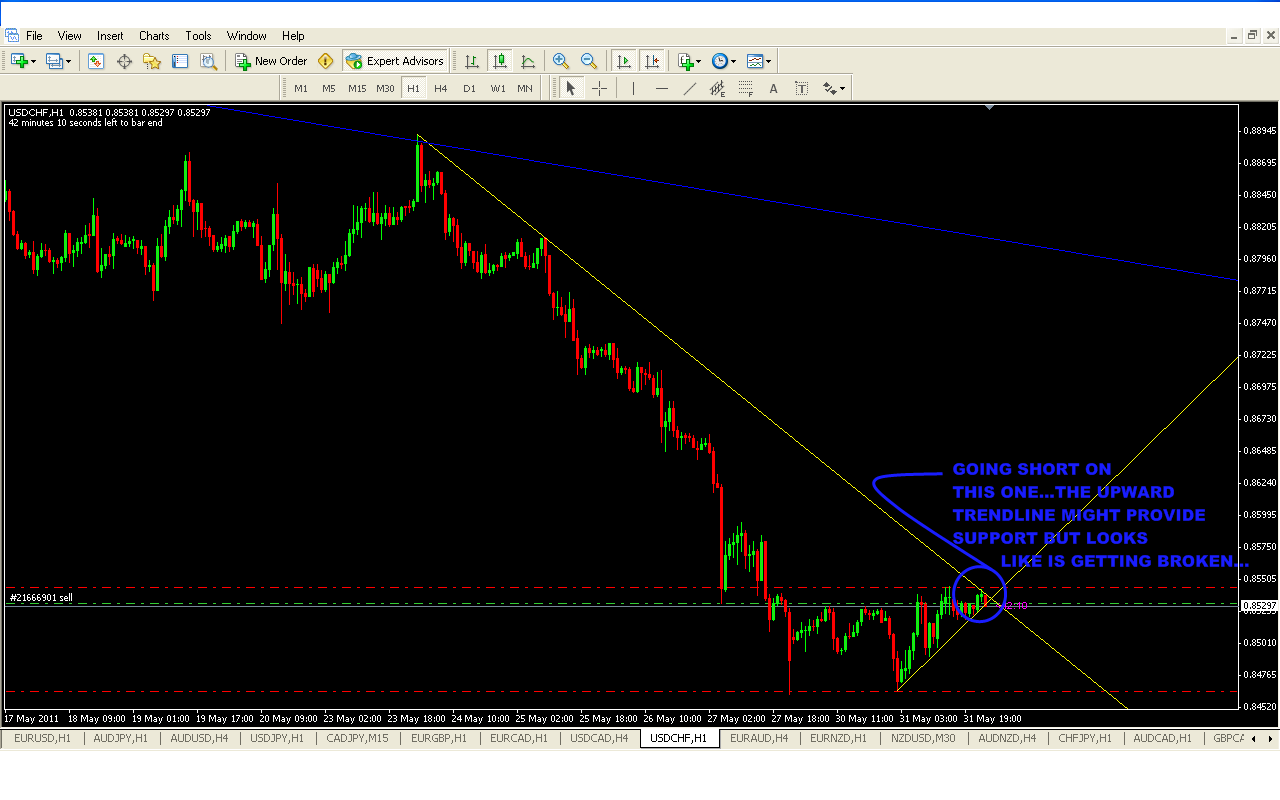
Task: Click the New Order button
Action: click(271, 61)
